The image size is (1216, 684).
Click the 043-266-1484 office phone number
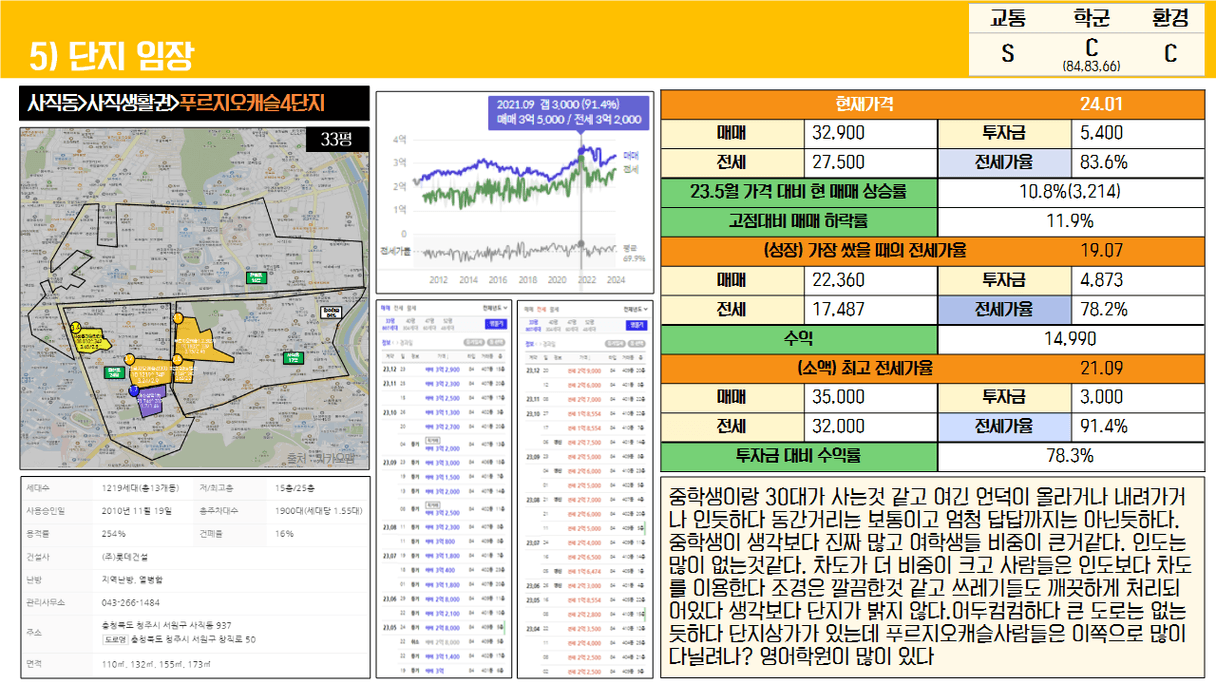(x=131, y=602)
